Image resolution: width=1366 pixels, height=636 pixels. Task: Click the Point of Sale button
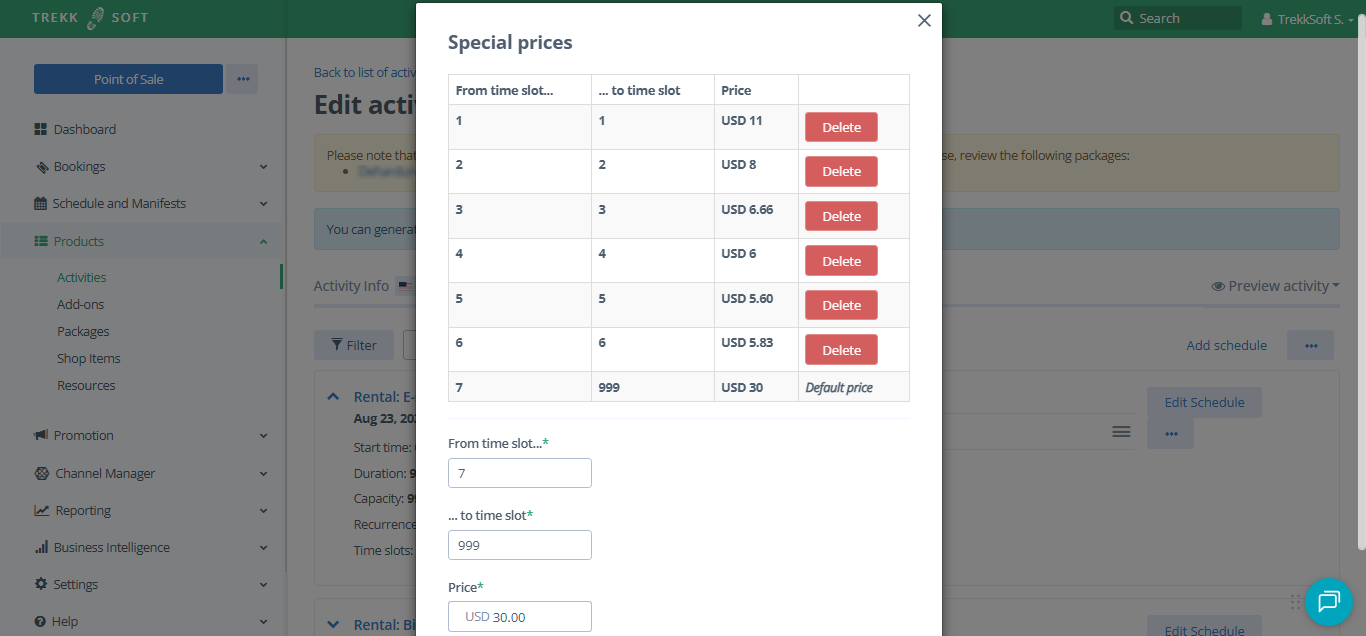[x=128, y=79]
